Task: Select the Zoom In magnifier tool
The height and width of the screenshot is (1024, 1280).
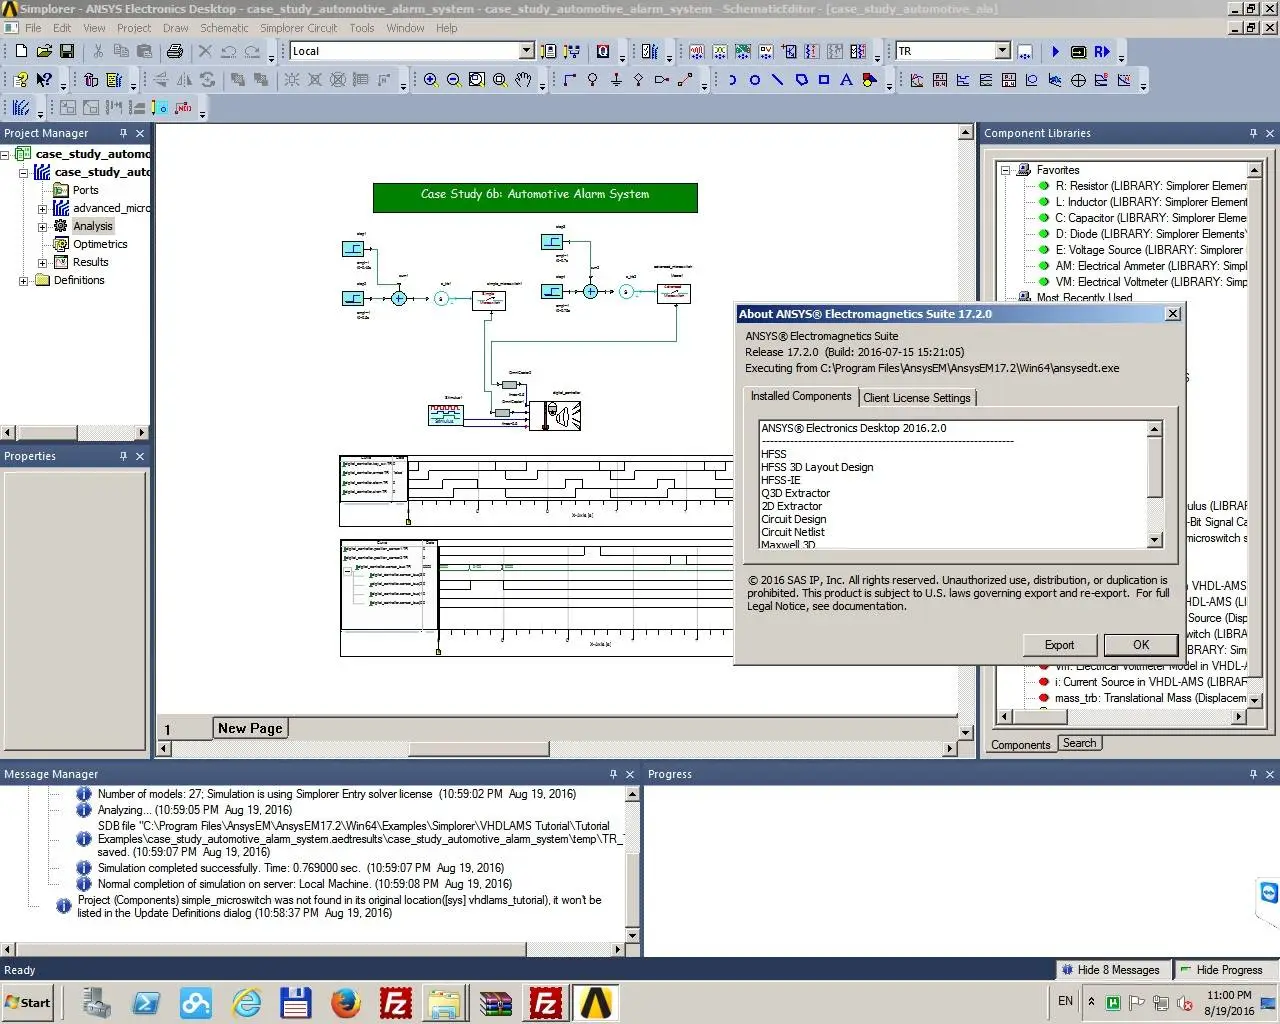Action: coord(431,80)
